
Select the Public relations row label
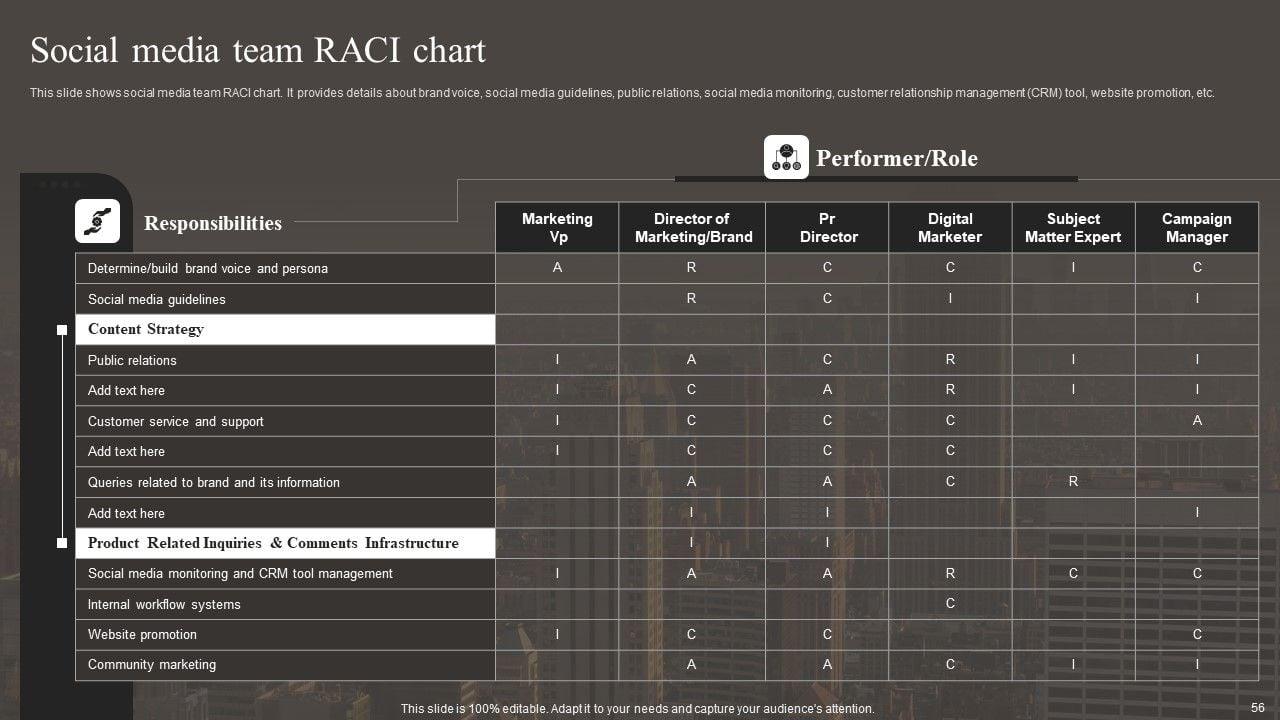tap(132, 360)
